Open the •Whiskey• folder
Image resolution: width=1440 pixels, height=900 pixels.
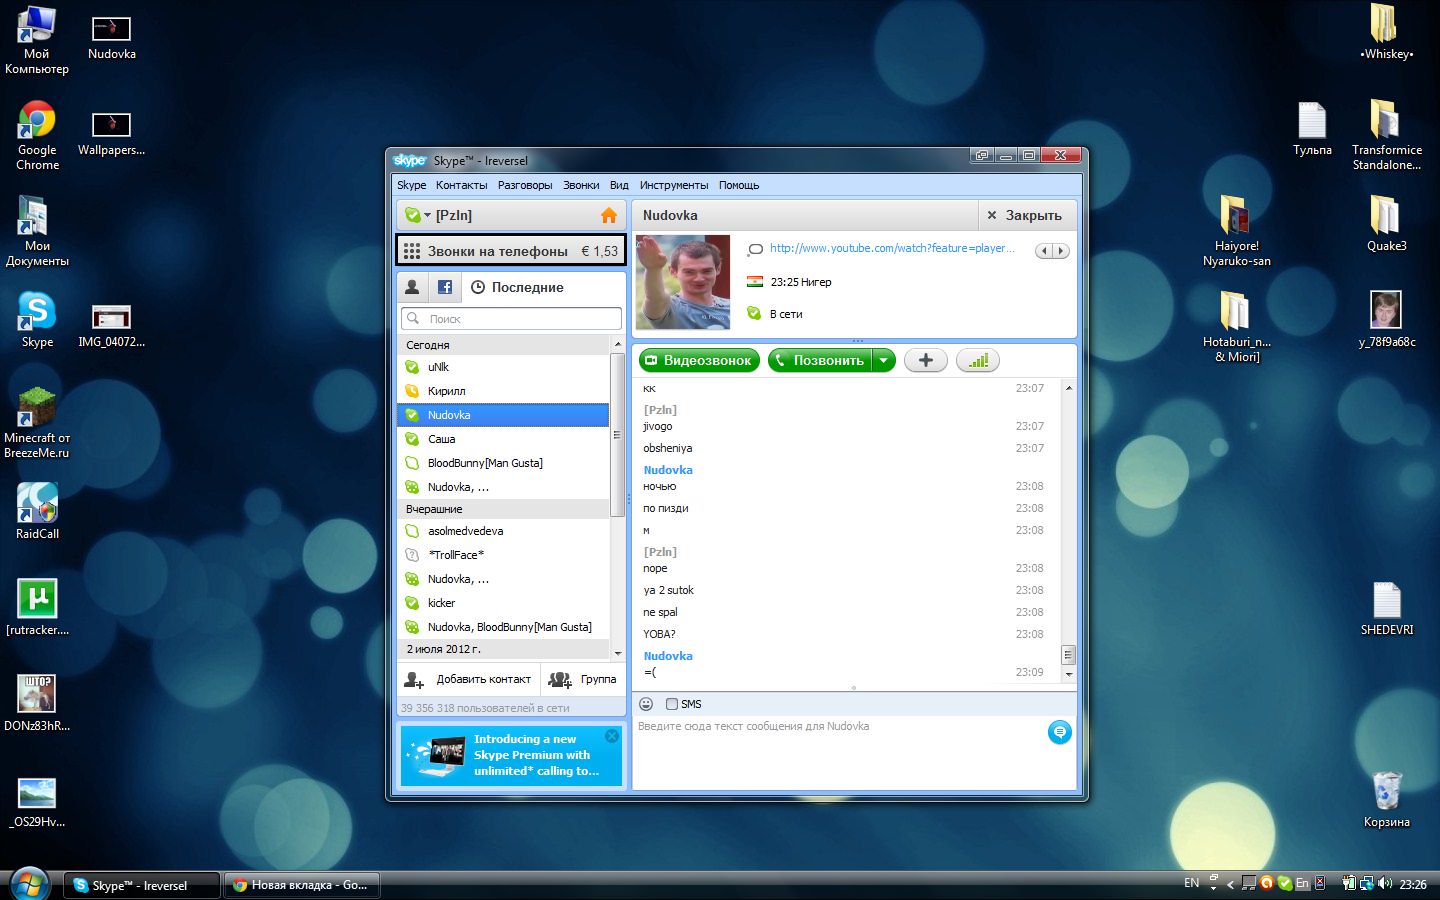[x=1387, y=32]
